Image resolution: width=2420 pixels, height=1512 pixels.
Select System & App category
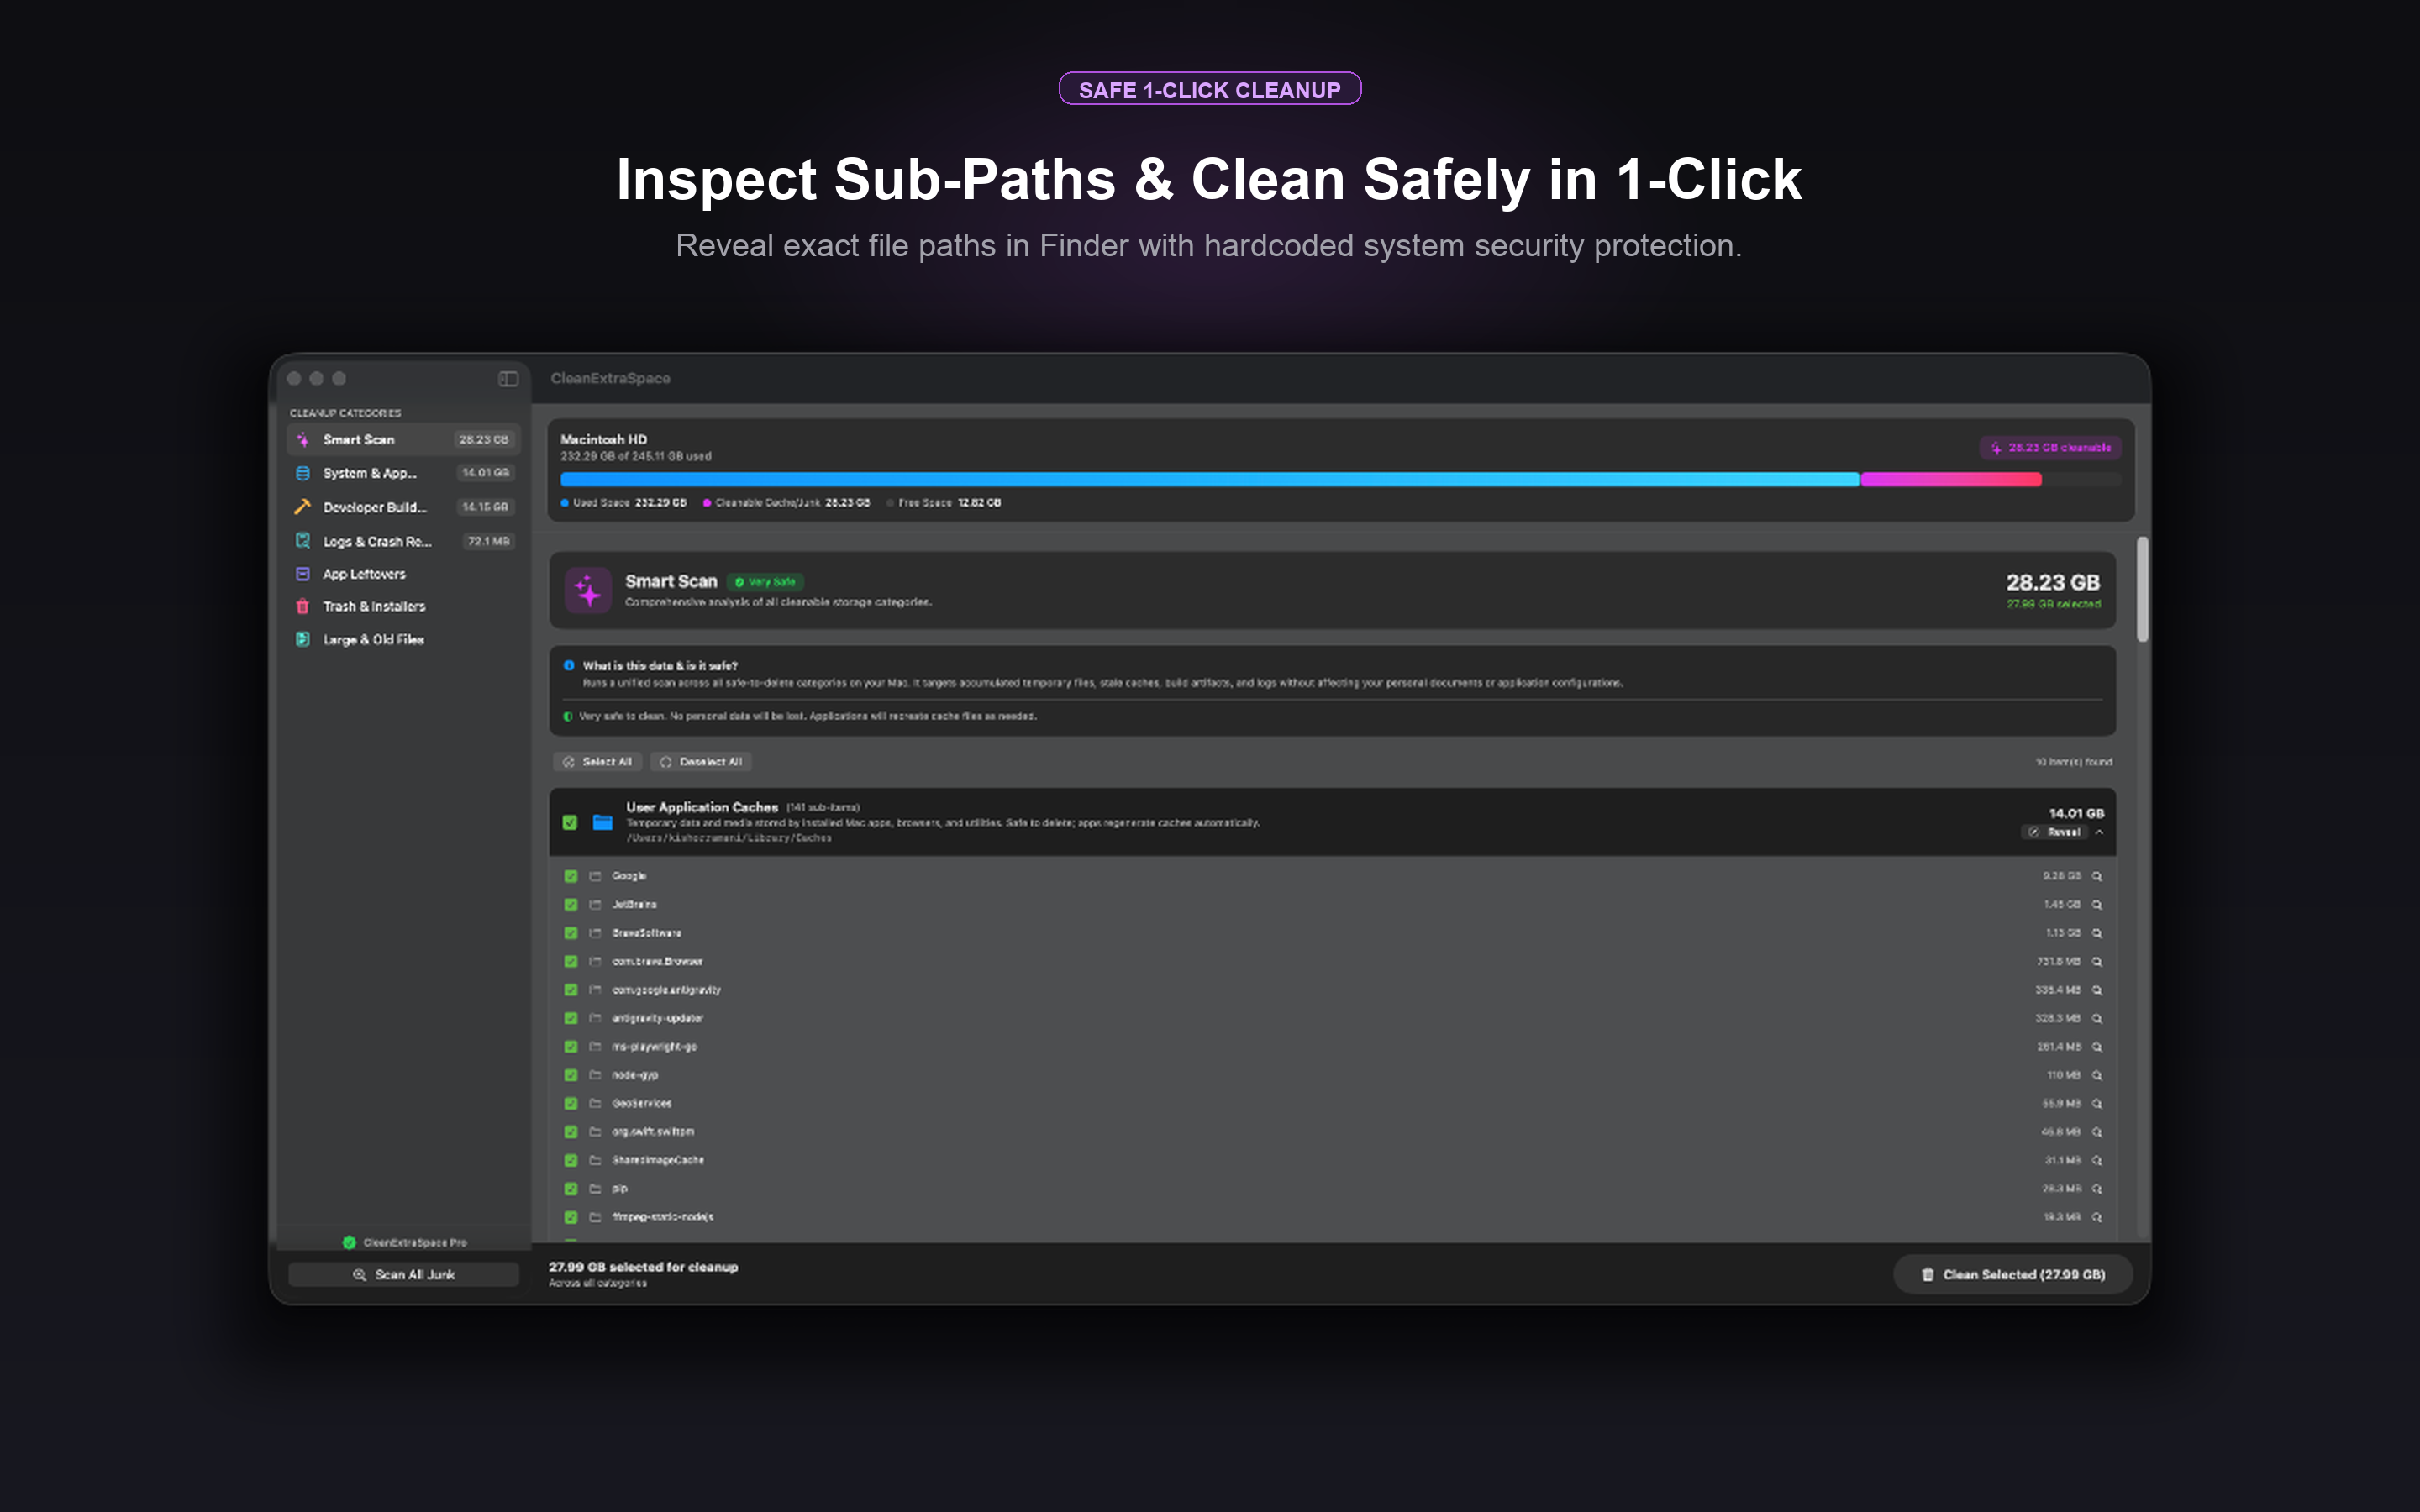pos(404,473)
